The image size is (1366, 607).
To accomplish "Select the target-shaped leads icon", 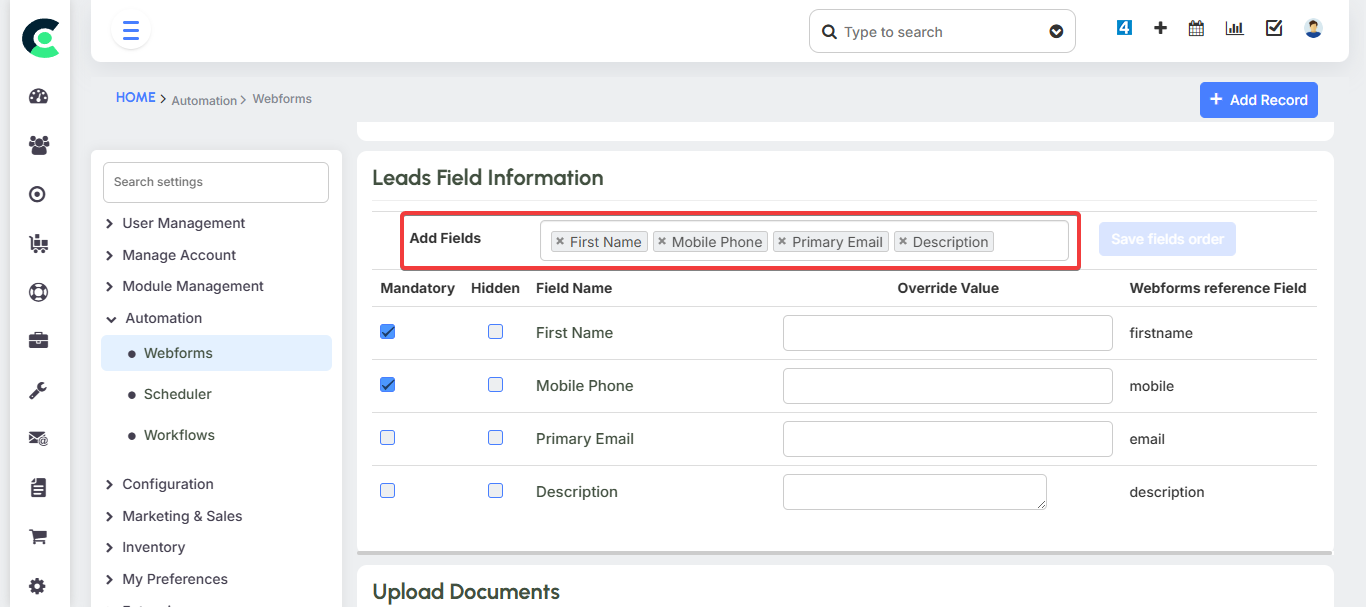I will pyautogui.click(x=38, y=194).
